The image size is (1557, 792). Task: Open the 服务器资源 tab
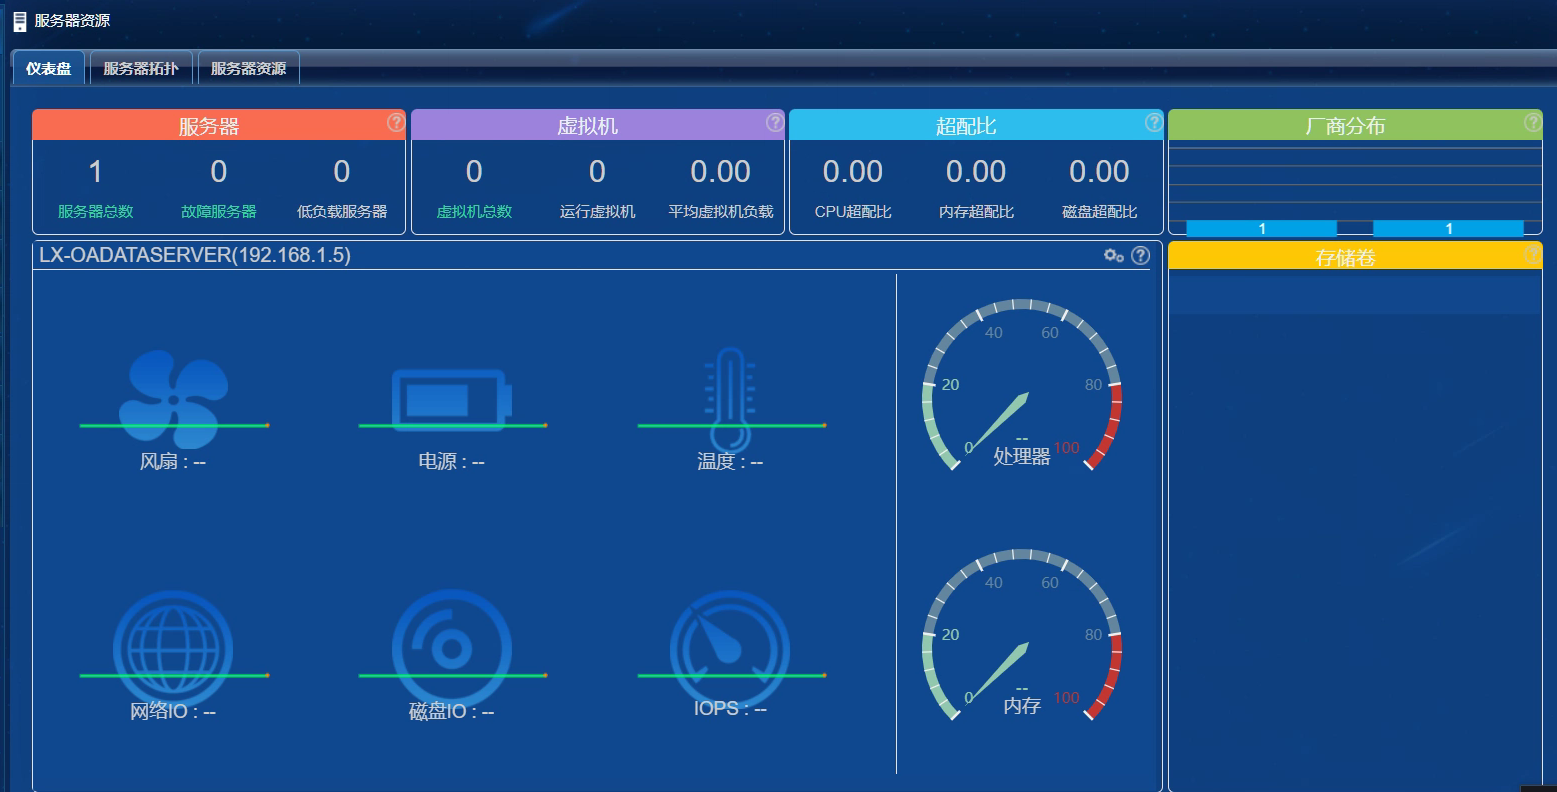pyautogui.click(x=249, y=69)
